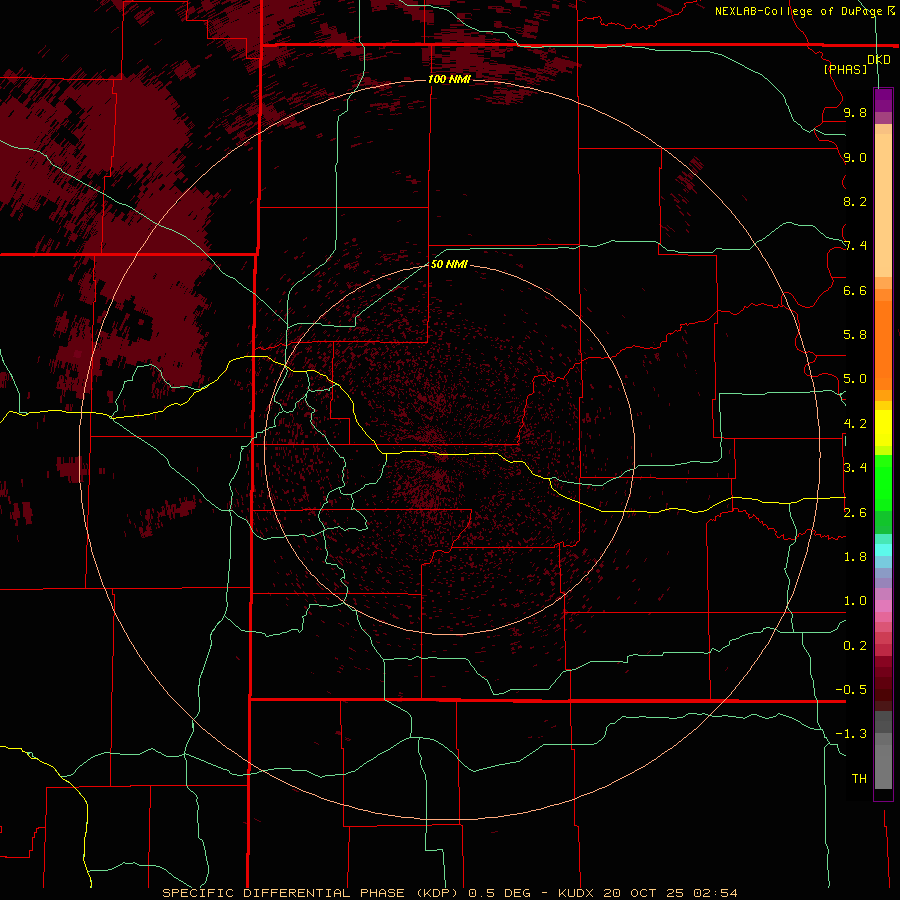
Task: Click the 2.6 legend value
Action: pos(855,513)
